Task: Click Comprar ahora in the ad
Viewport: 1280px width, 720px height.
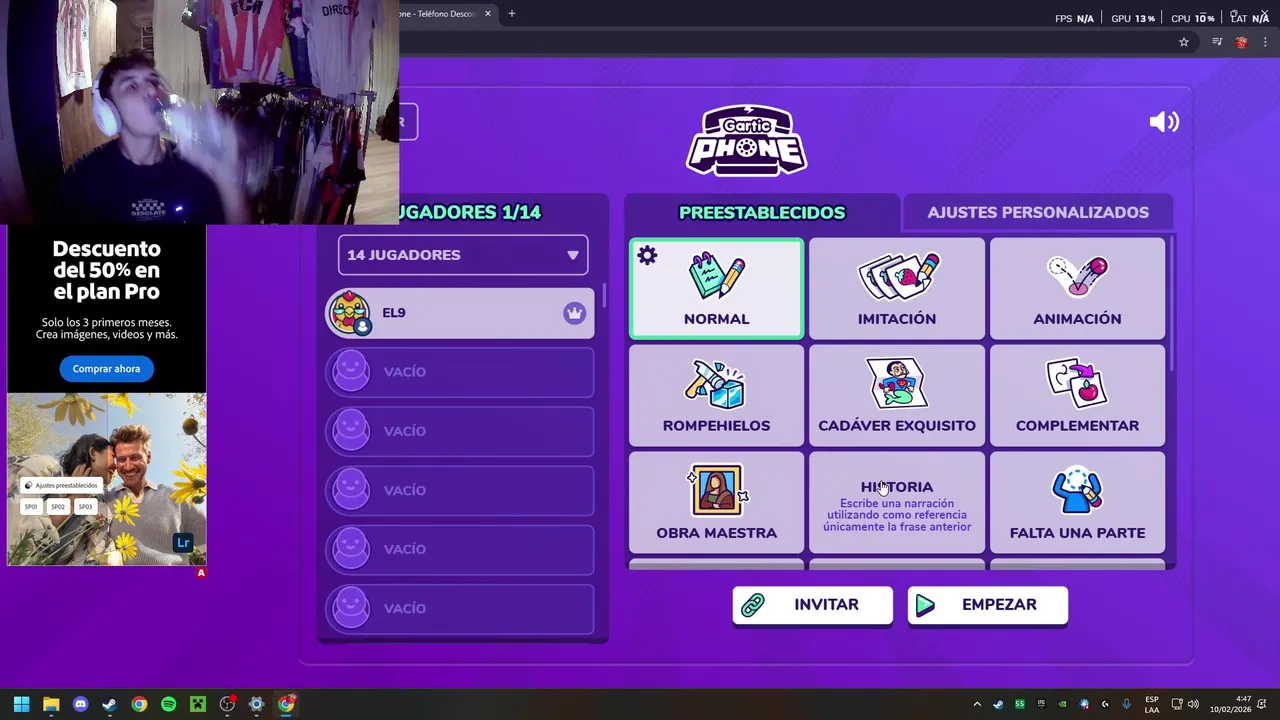Action: pyautogui.click(x=106, y=369)
